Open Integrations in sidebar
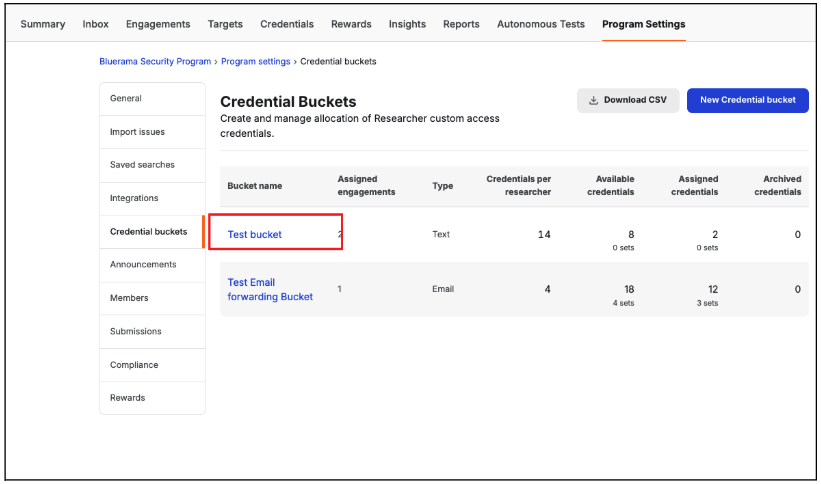The image size is (821, 484). pyautogui.click(x=152, y=198)
